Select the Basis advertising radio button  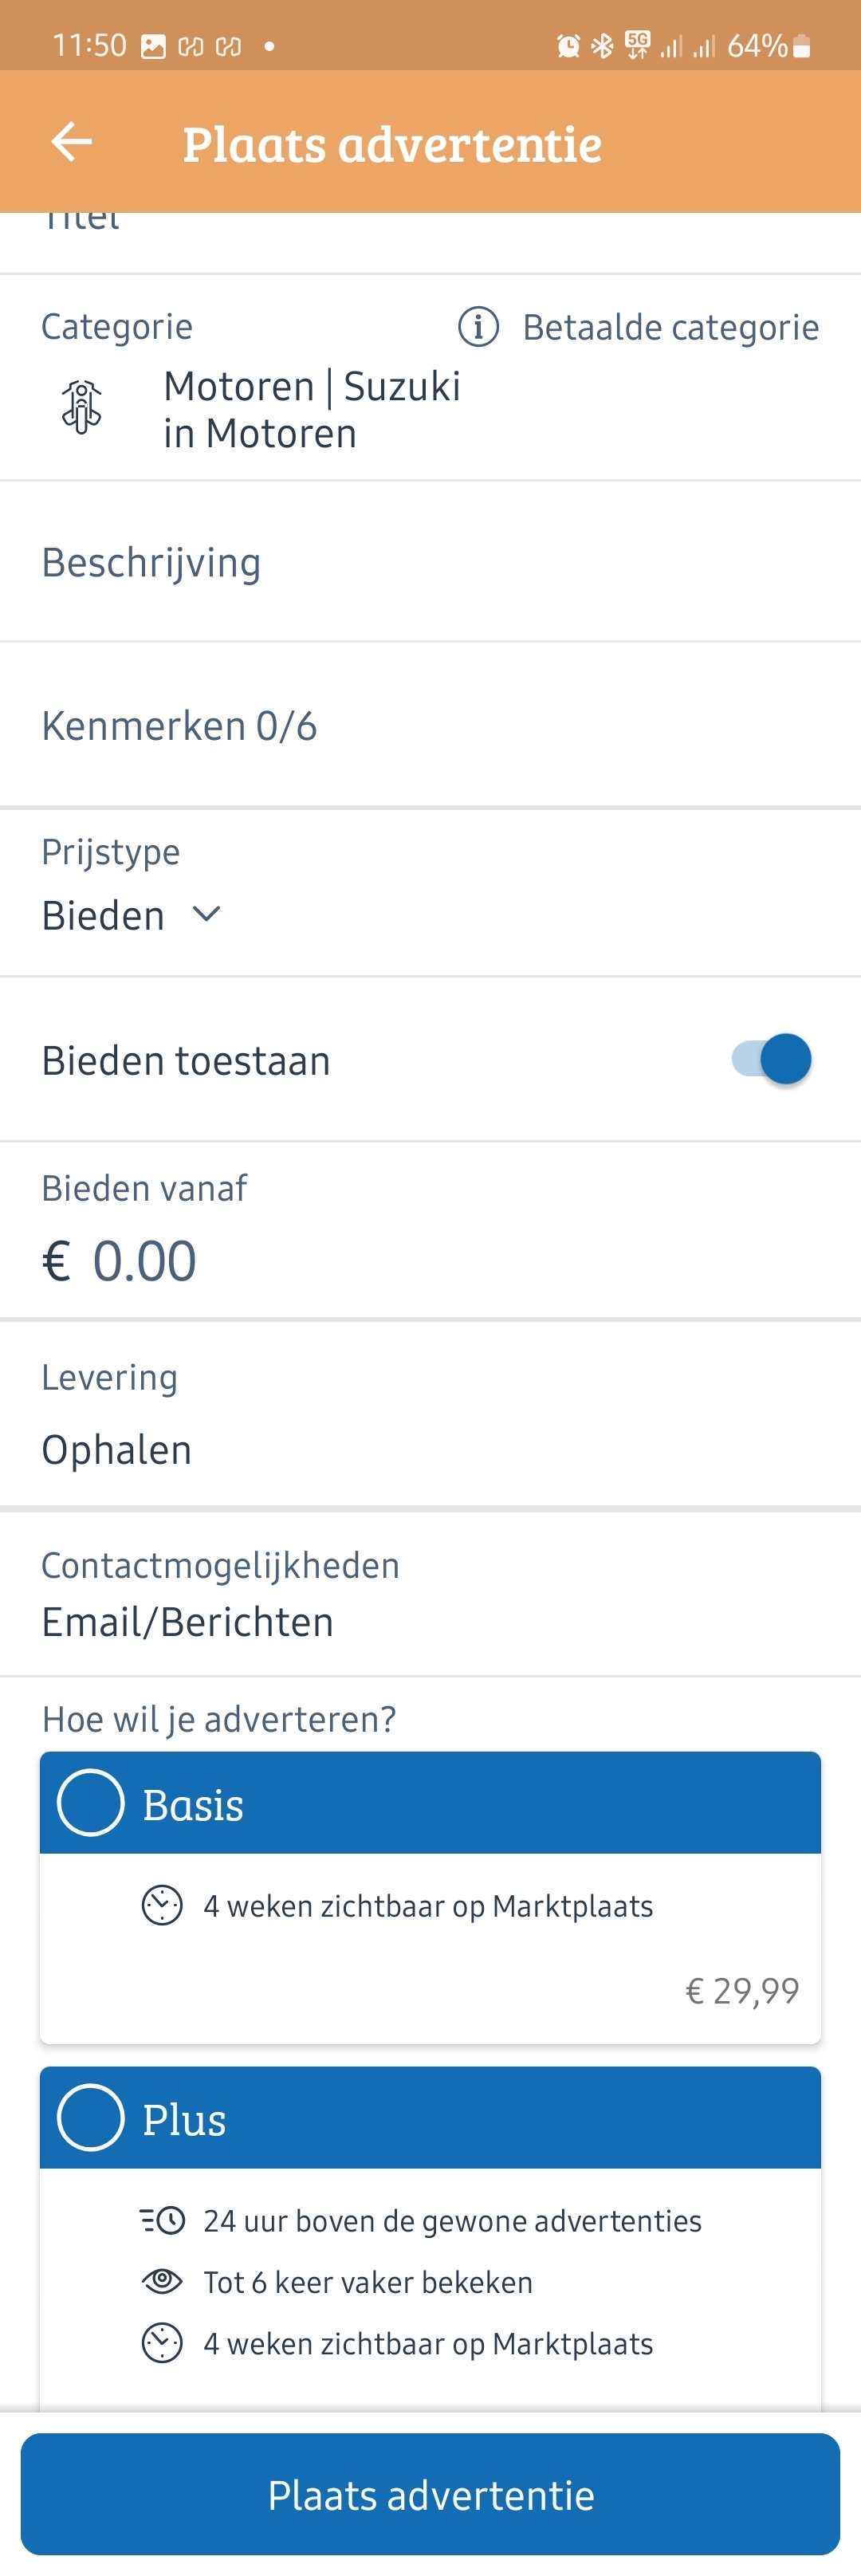pos(91,1803)
